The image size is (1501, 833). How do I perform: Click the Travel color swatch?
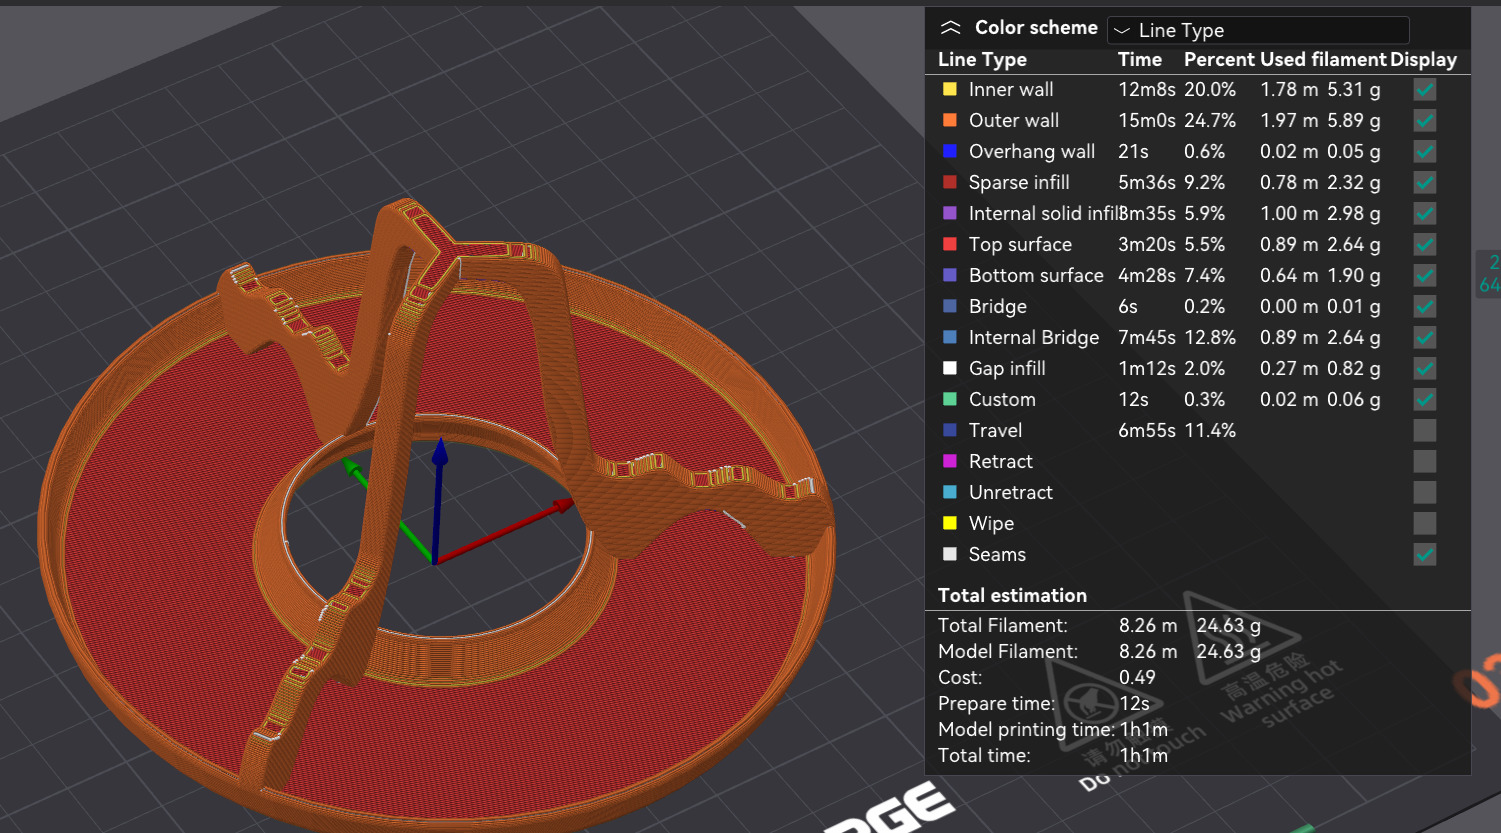tap(950, 430)
